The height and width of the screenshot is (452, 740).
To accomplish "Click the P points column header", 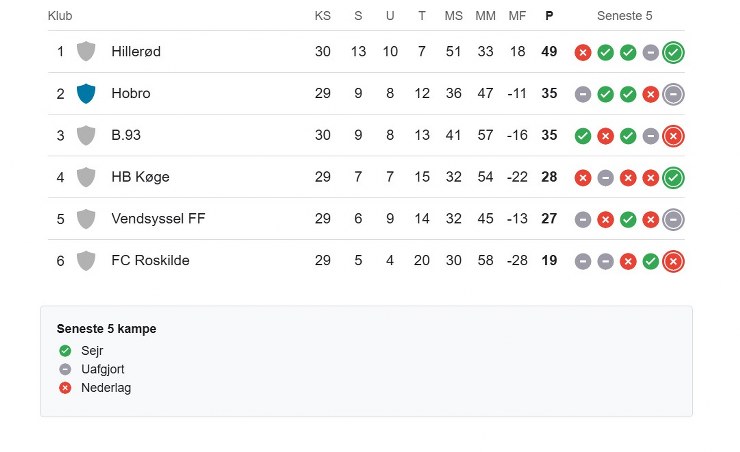I will [549, 16].
